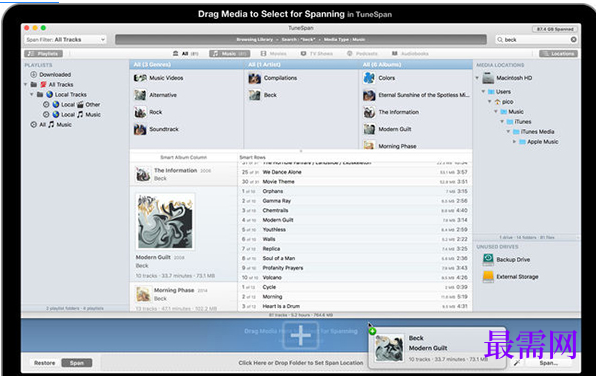Click the pico home folder icon
The image size is (596, 376).
(x=498, y=102)
